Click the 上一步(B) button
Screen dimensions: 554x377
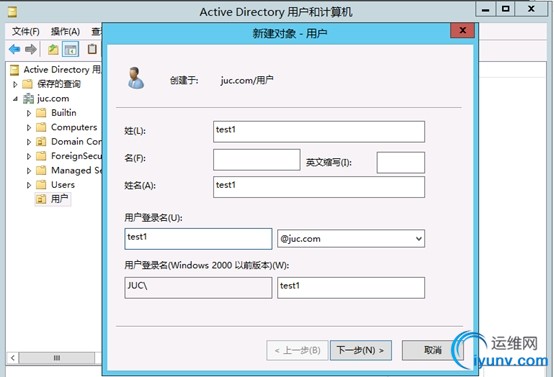297,351
